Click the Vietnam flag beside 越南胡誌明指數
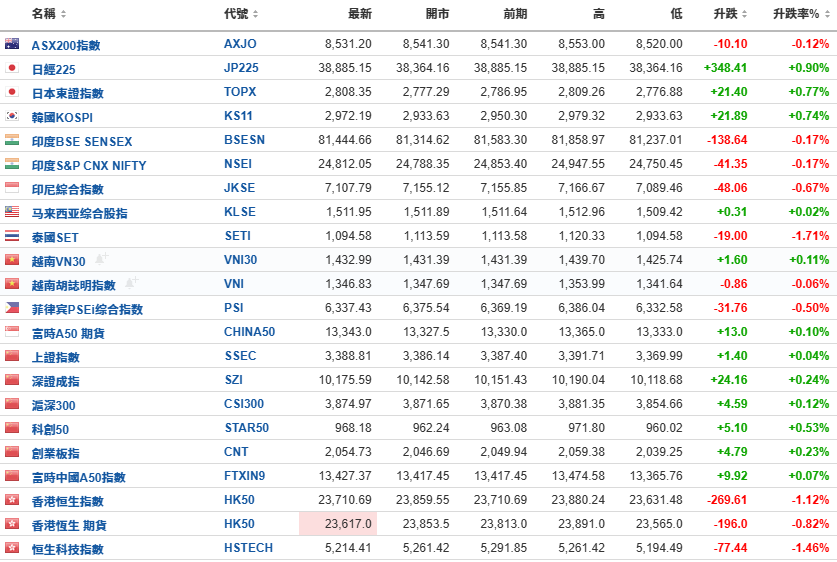 [12, 284]
